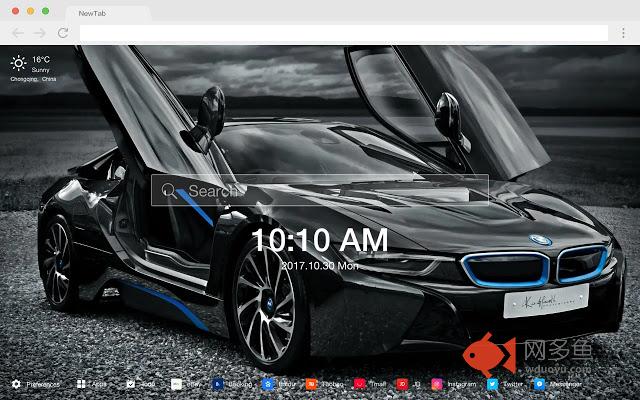Screen dimensions: 640x400
Task: Click the Preferences label
Action: point(43,384)
